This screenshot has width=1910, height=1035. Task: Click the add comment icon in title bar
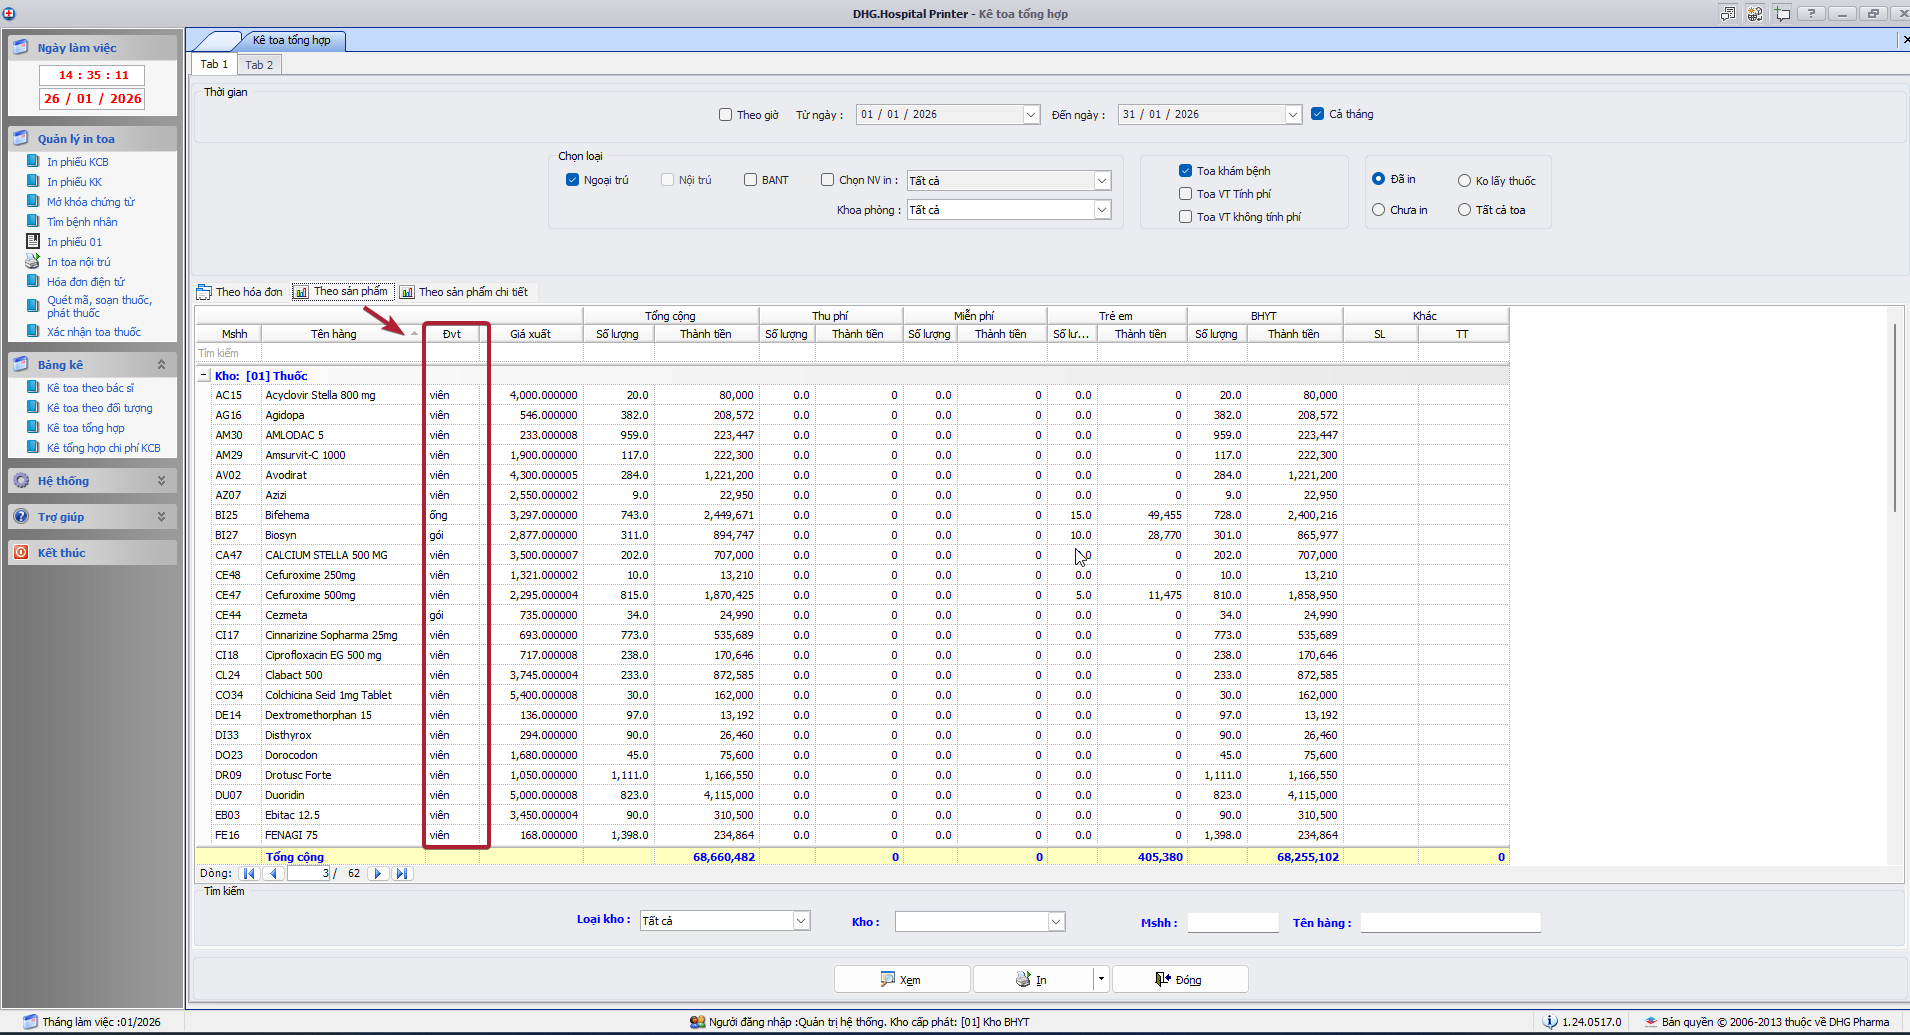click(x=1782, y=13)
